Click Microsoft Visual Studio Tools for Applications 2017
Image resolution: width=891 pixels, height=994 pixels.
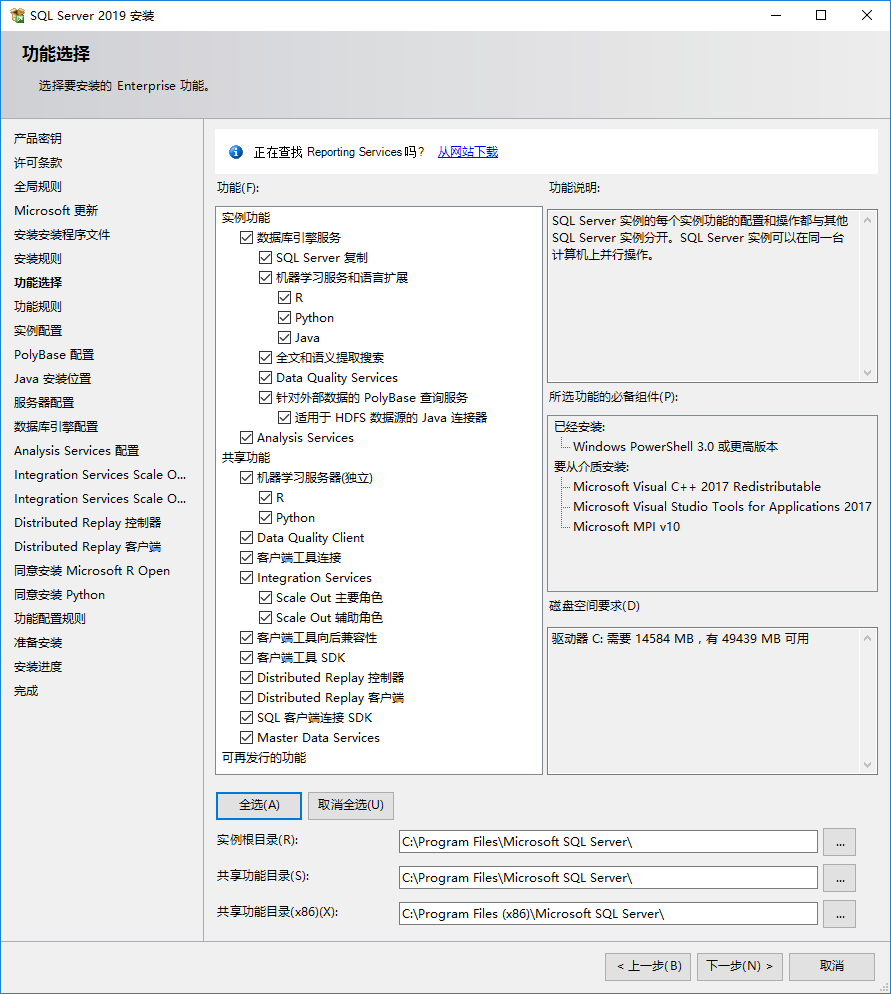pyautogui.click(x=722, y=507)
